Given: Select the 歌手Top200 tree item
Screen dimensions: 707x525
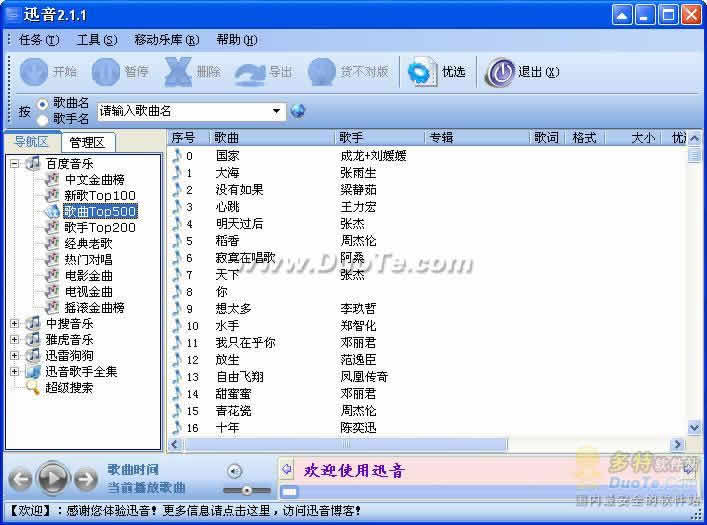Looking at the screenshot, I should (x=100, y=227).
